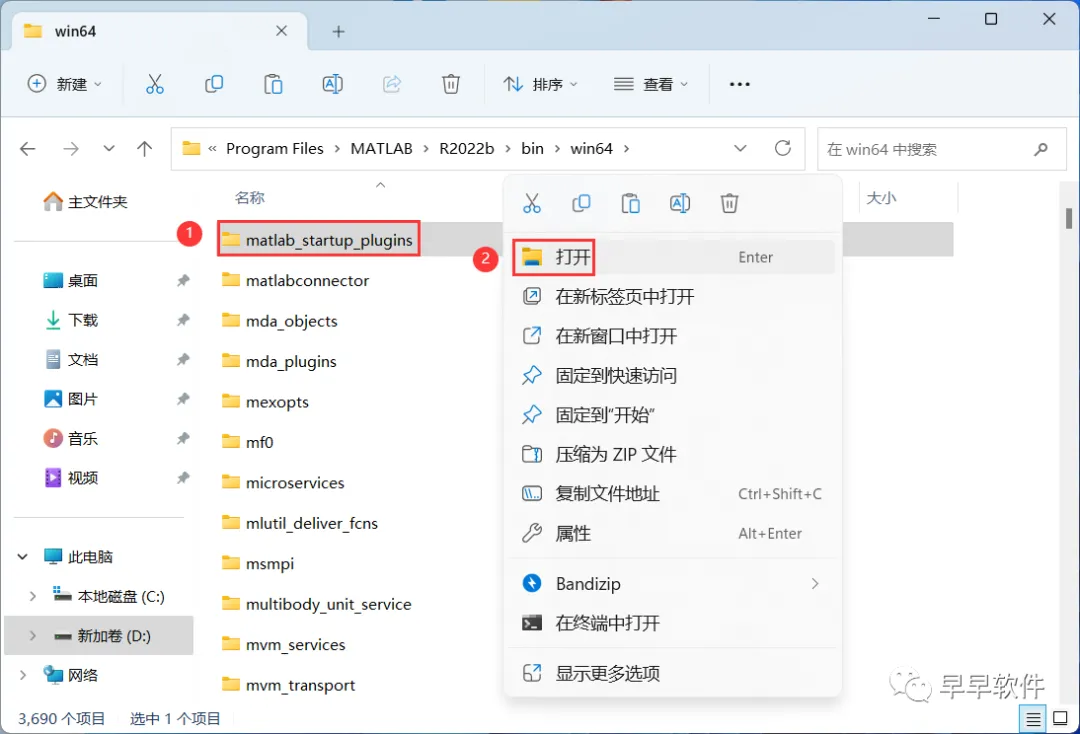Click MATLAB in the breadcrumb path
The height and width of the screenshot is (734, 1080).
[x=382, y=149]
